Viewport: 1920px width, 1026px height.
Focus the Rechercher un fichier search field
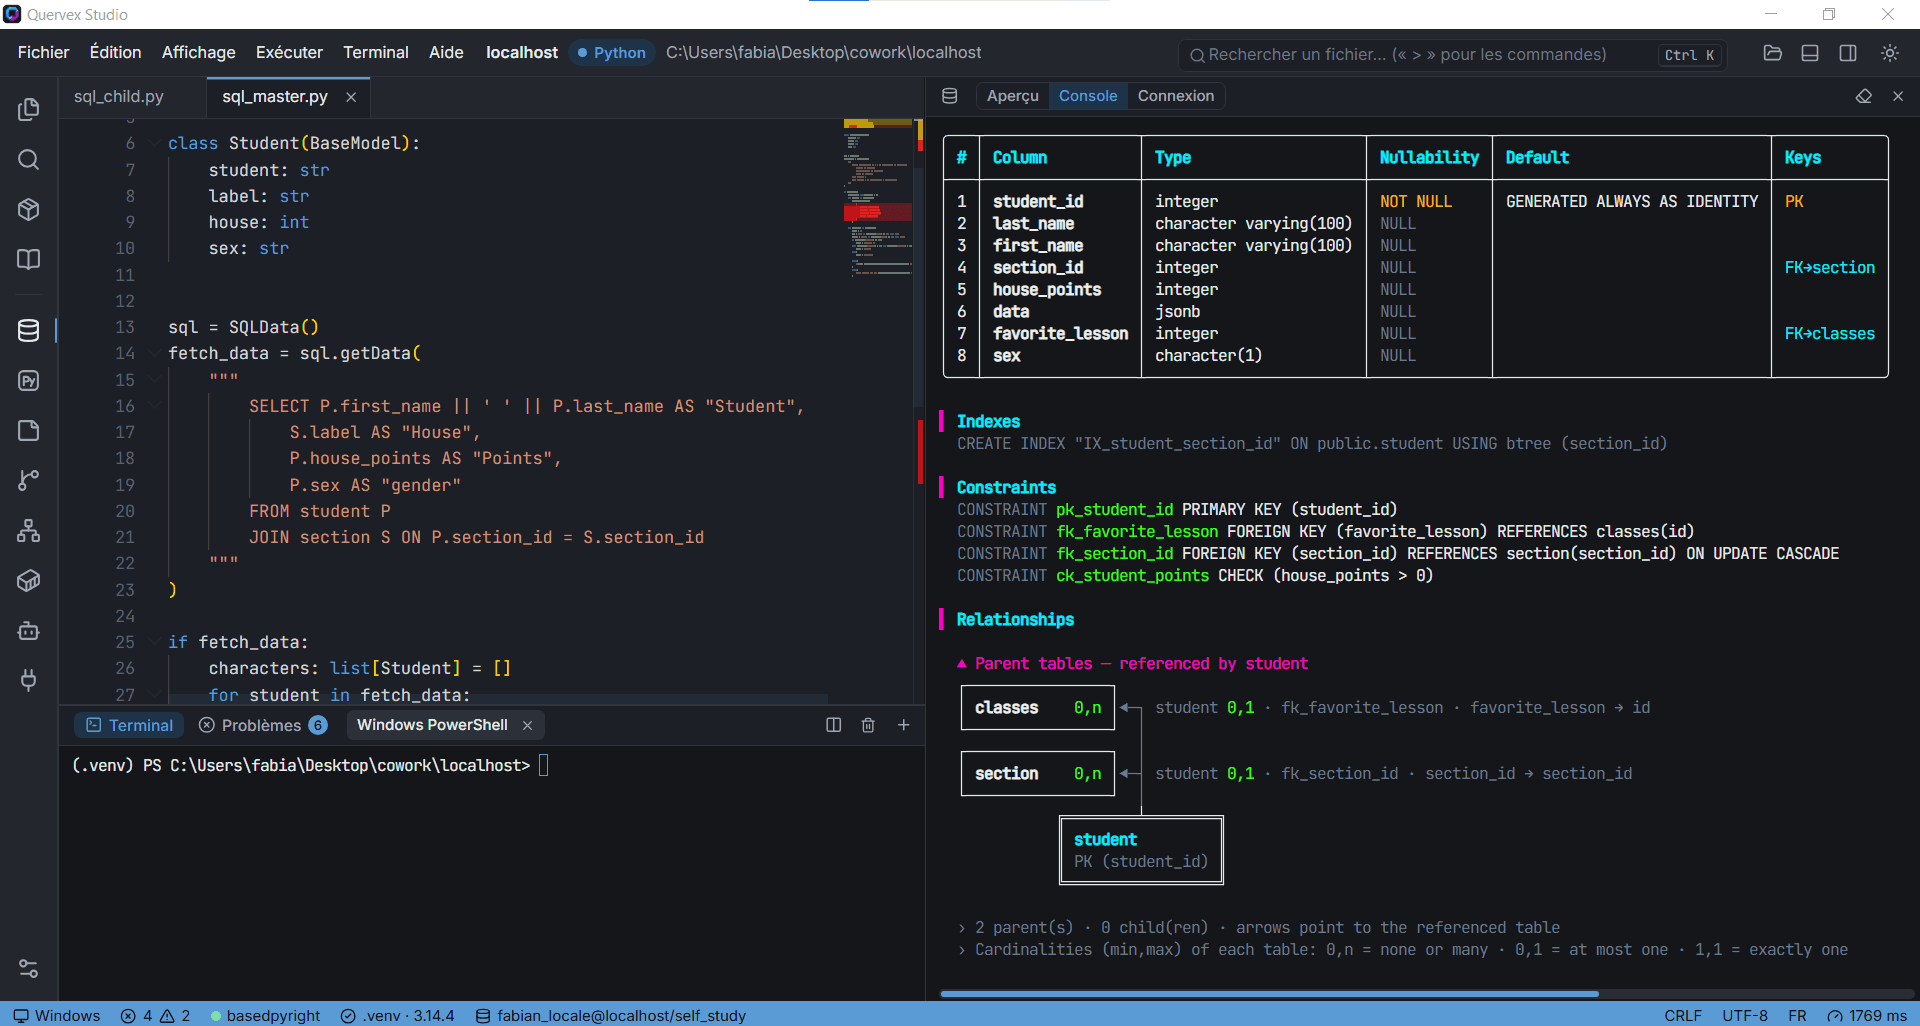point(1453,54)
